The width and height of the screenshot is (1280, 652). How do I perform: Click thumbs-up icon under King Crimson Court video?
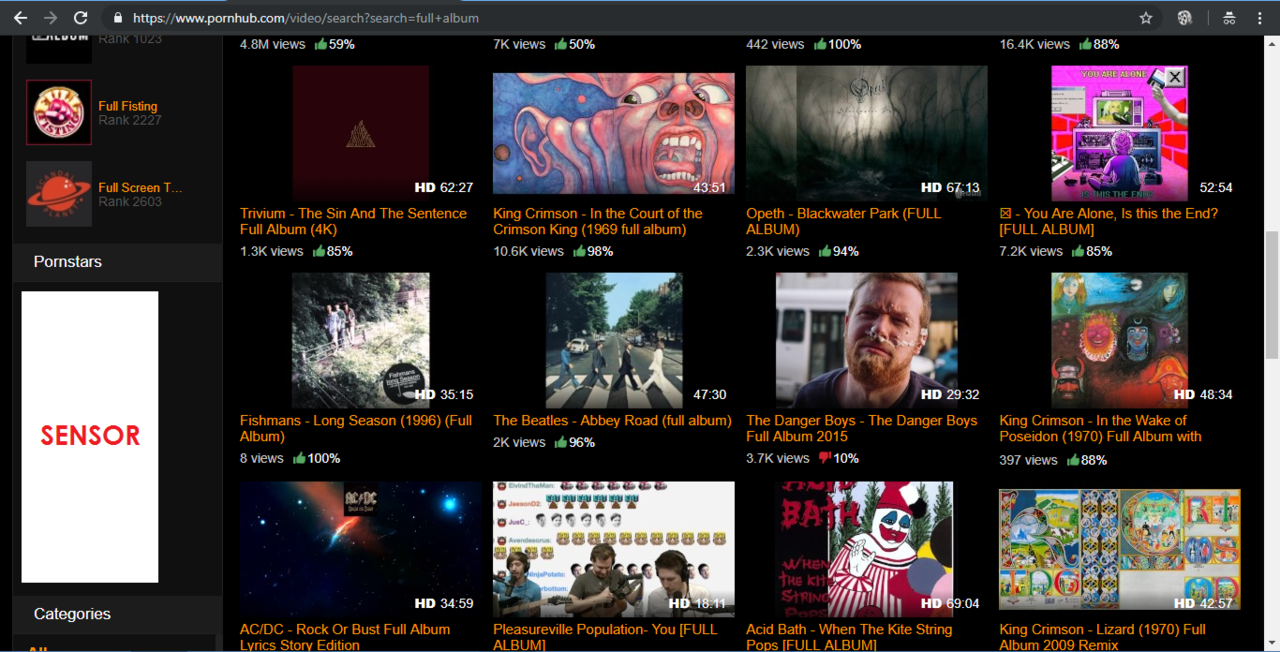[580, 250]
